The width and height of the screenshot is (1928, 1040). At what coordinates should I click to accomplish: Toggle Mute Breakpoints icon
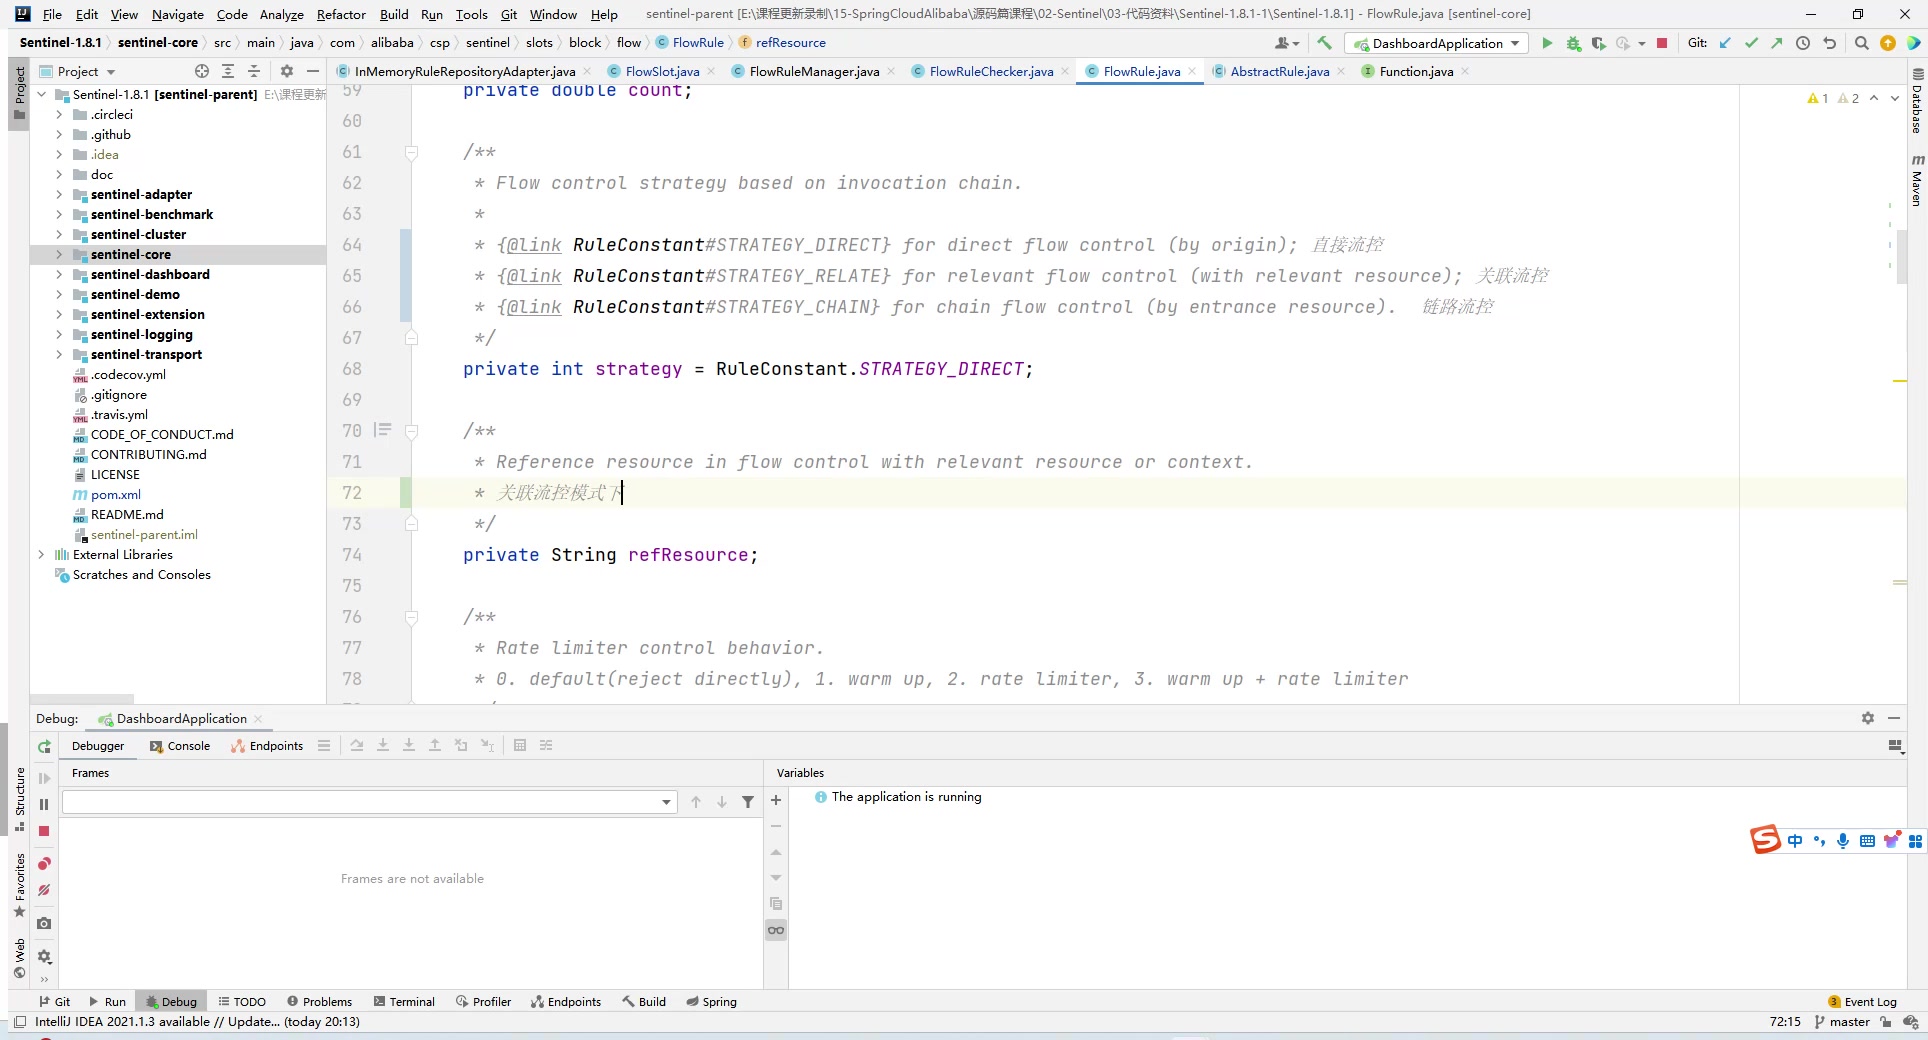tap(44, 890)
